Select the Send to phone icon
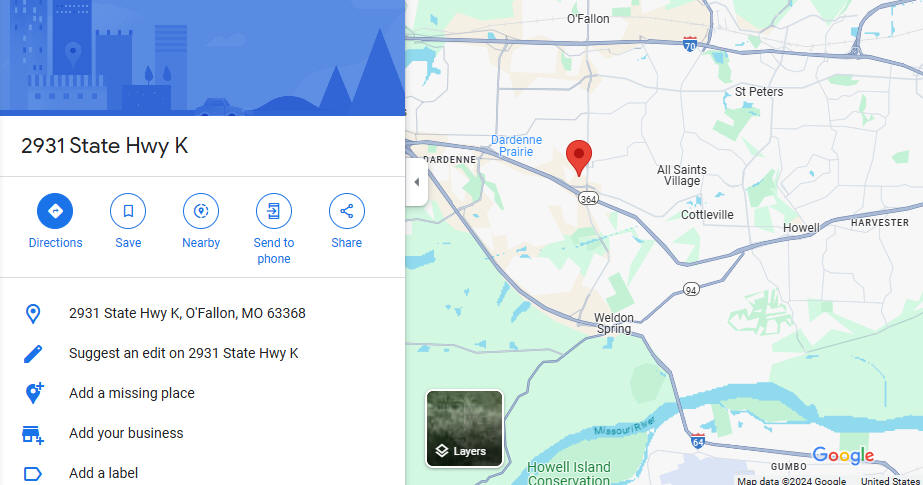923x485 pixels. (274, 211)
